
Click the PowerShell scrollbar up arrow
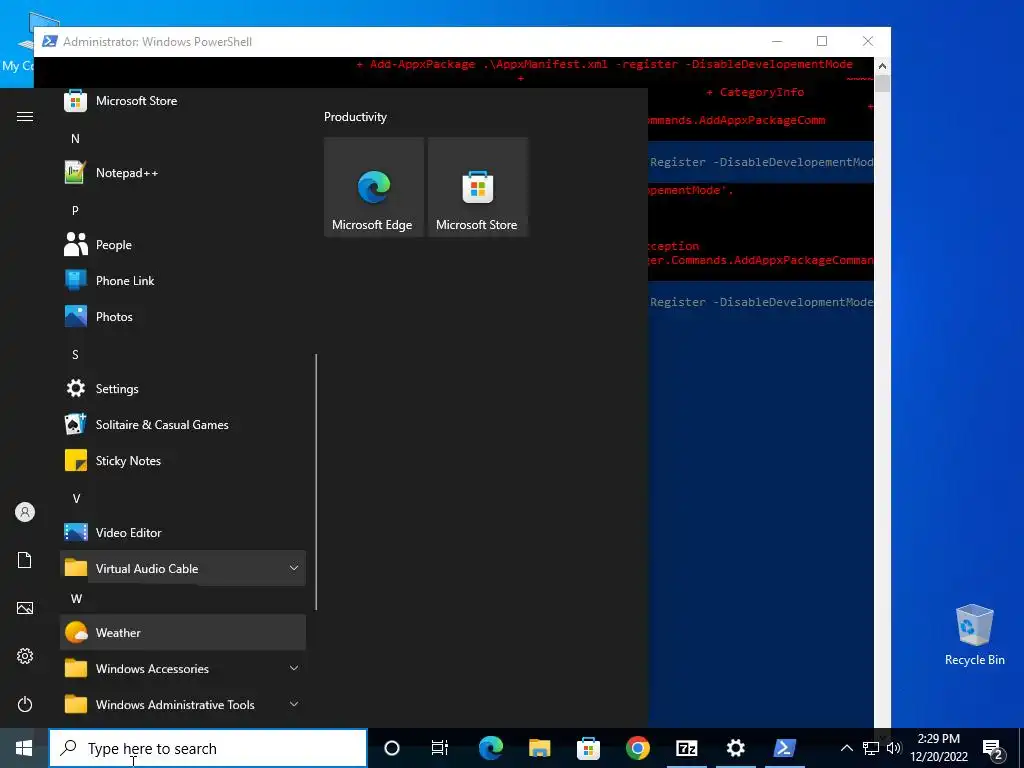882,65
